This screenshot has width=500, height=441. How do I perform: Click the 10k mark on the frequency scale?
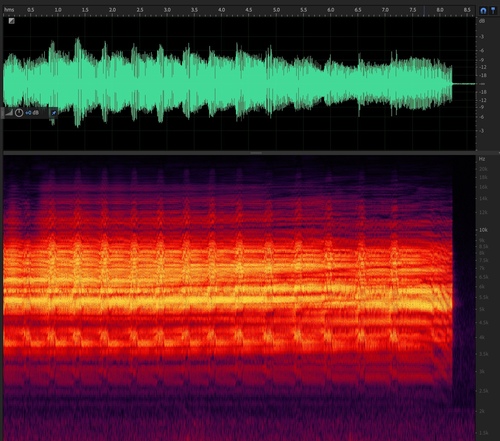(483, 230)
